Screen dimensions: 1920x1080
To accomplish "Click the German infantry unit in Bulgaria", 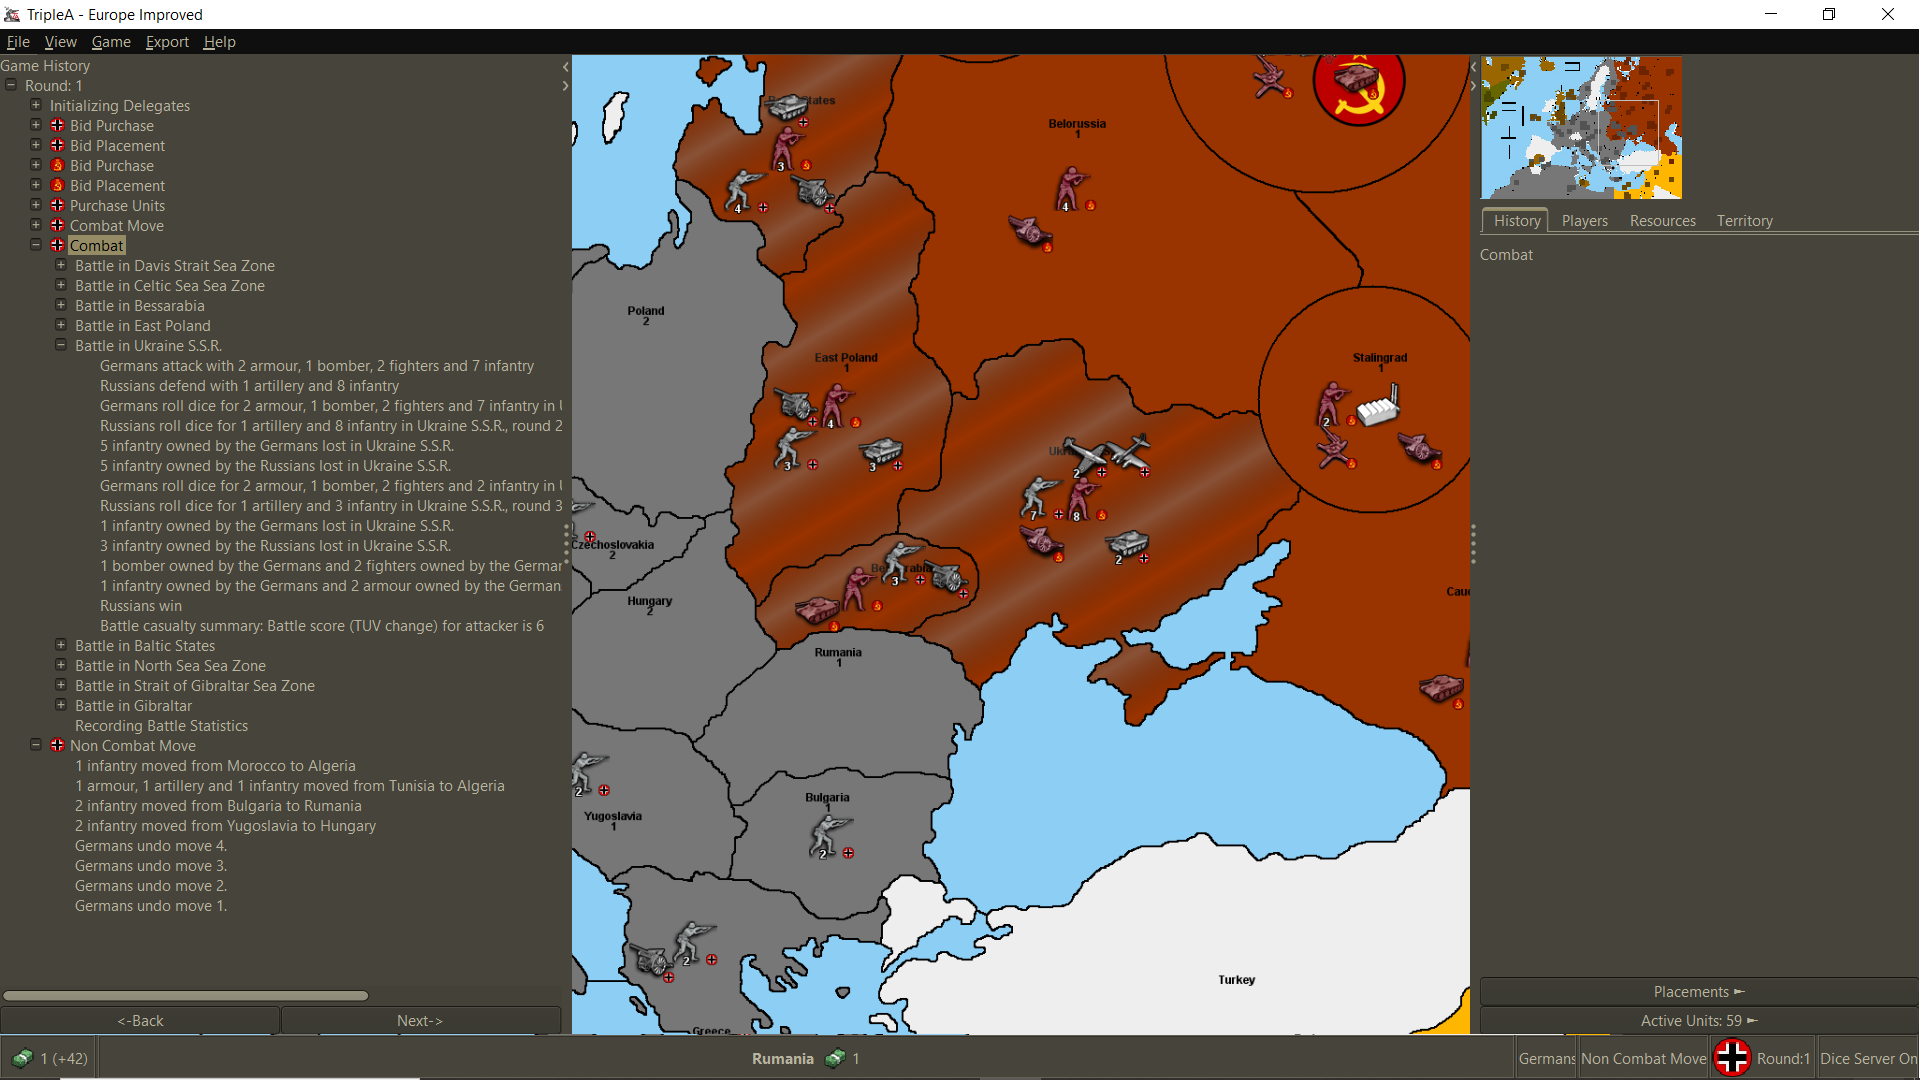I will pos(829,835).
